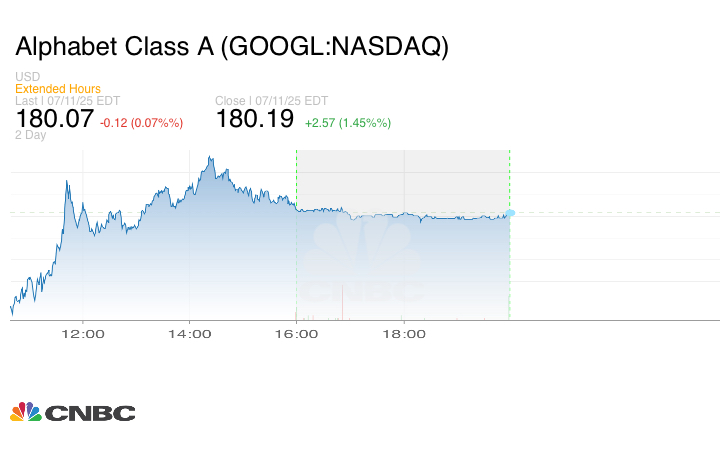720x450 pixels.
Task: Click the red -0.12 (0.07%) change value
Action: point(141,122)
